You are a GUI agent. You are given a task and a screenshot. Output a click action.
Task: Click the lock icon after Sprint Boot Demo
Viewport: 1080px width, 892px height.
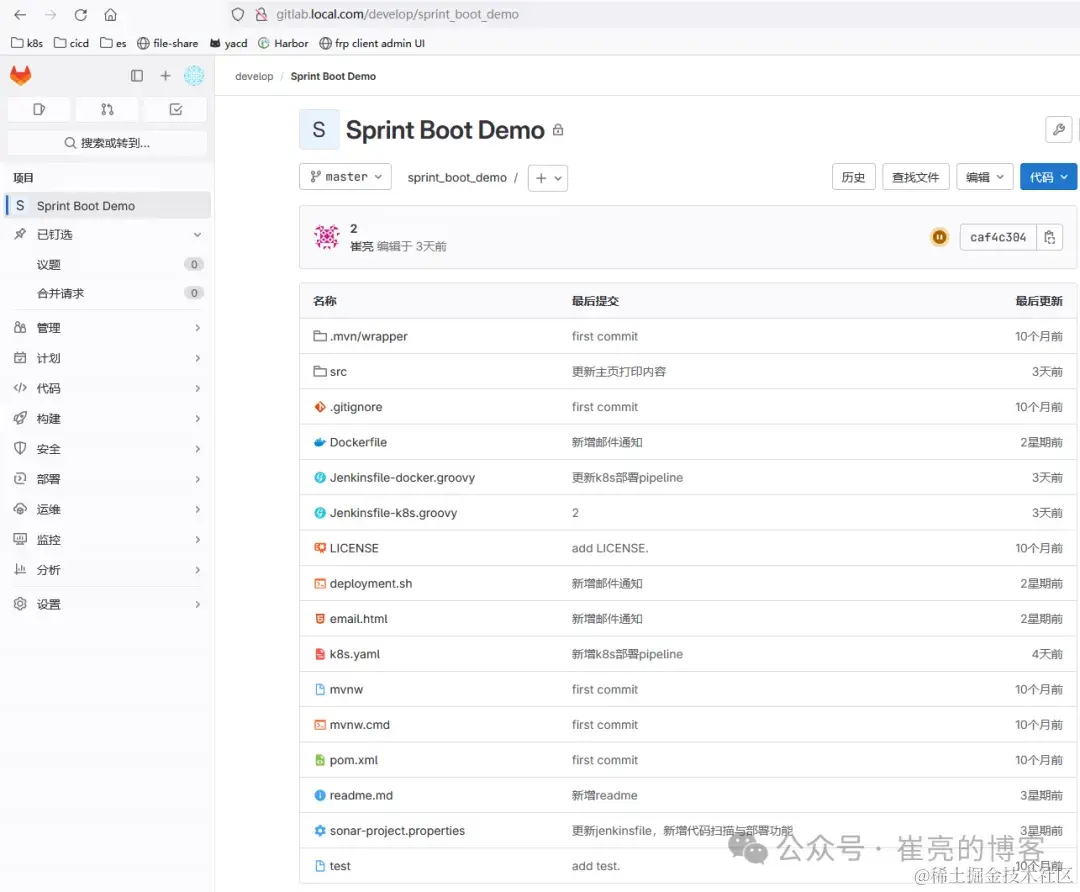[558, 130]
